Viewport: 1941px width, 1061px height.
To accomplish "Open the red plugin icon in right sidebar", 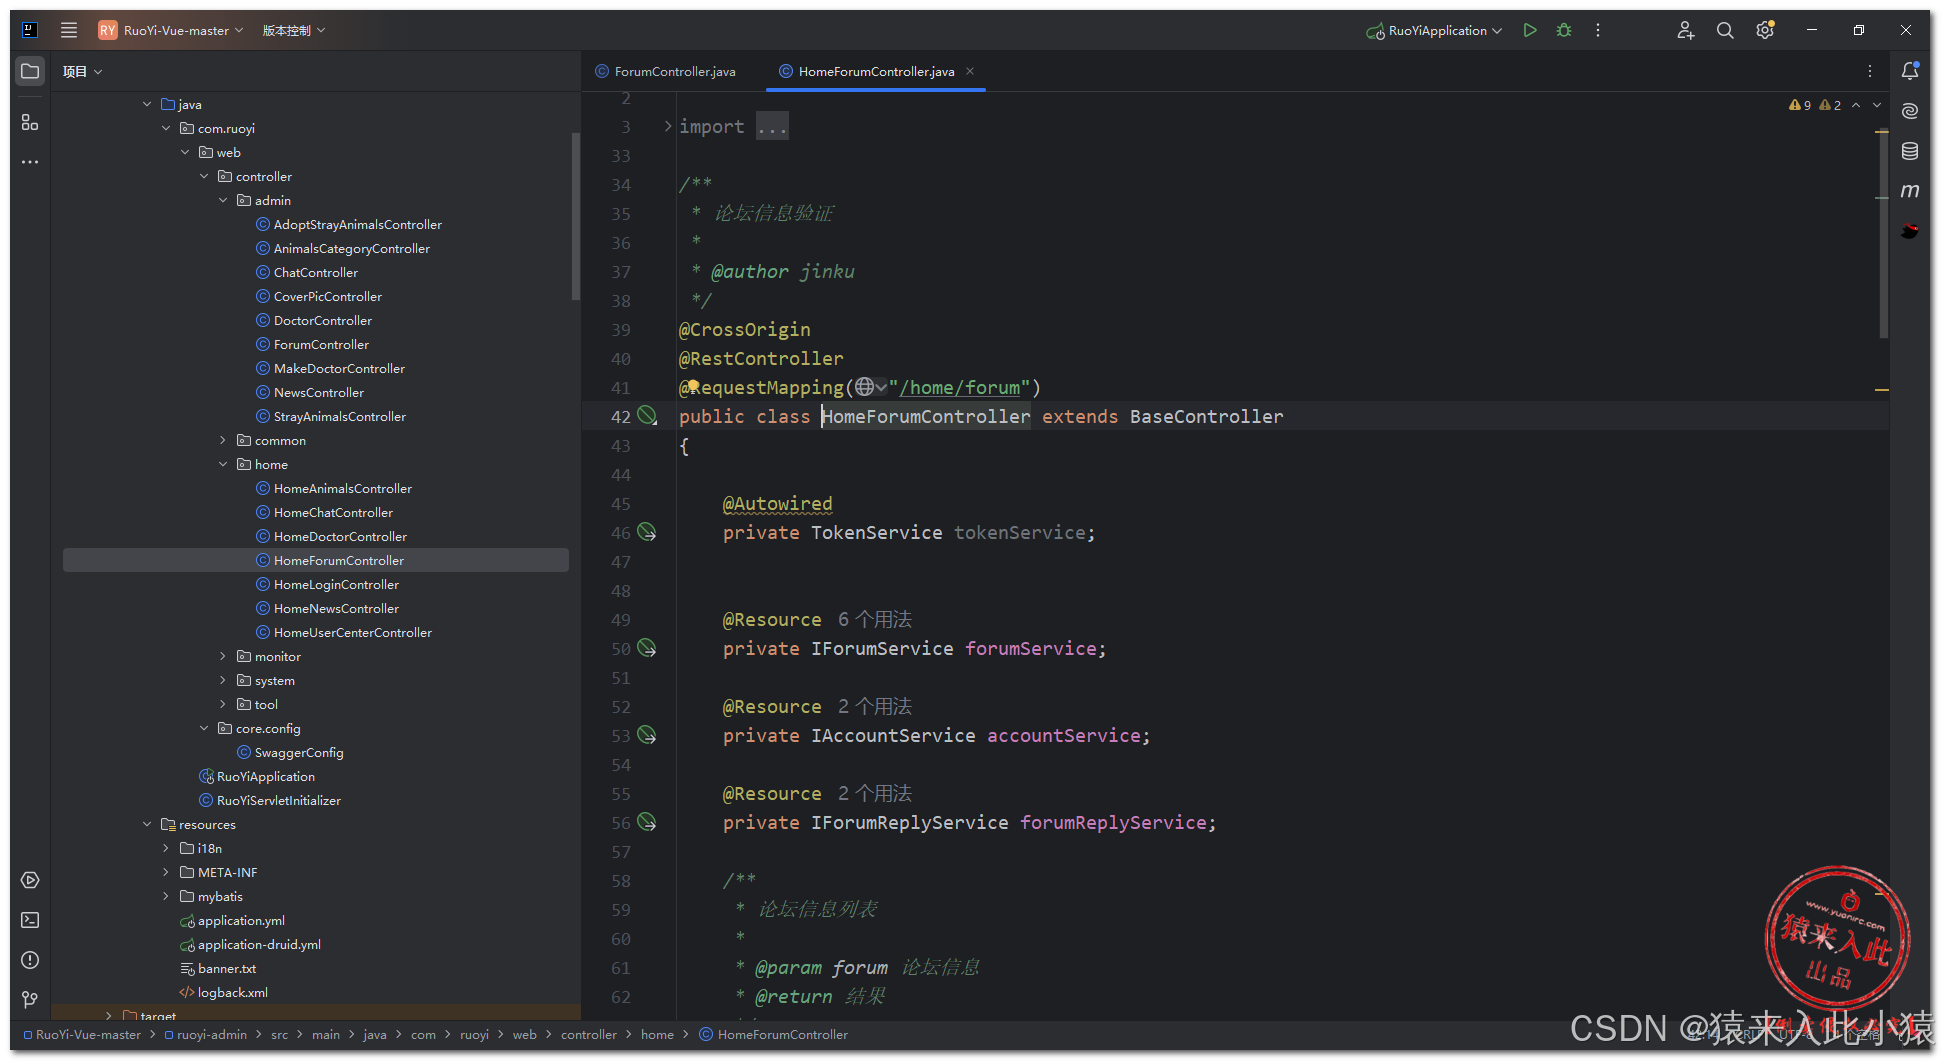I will [1910, 231].
